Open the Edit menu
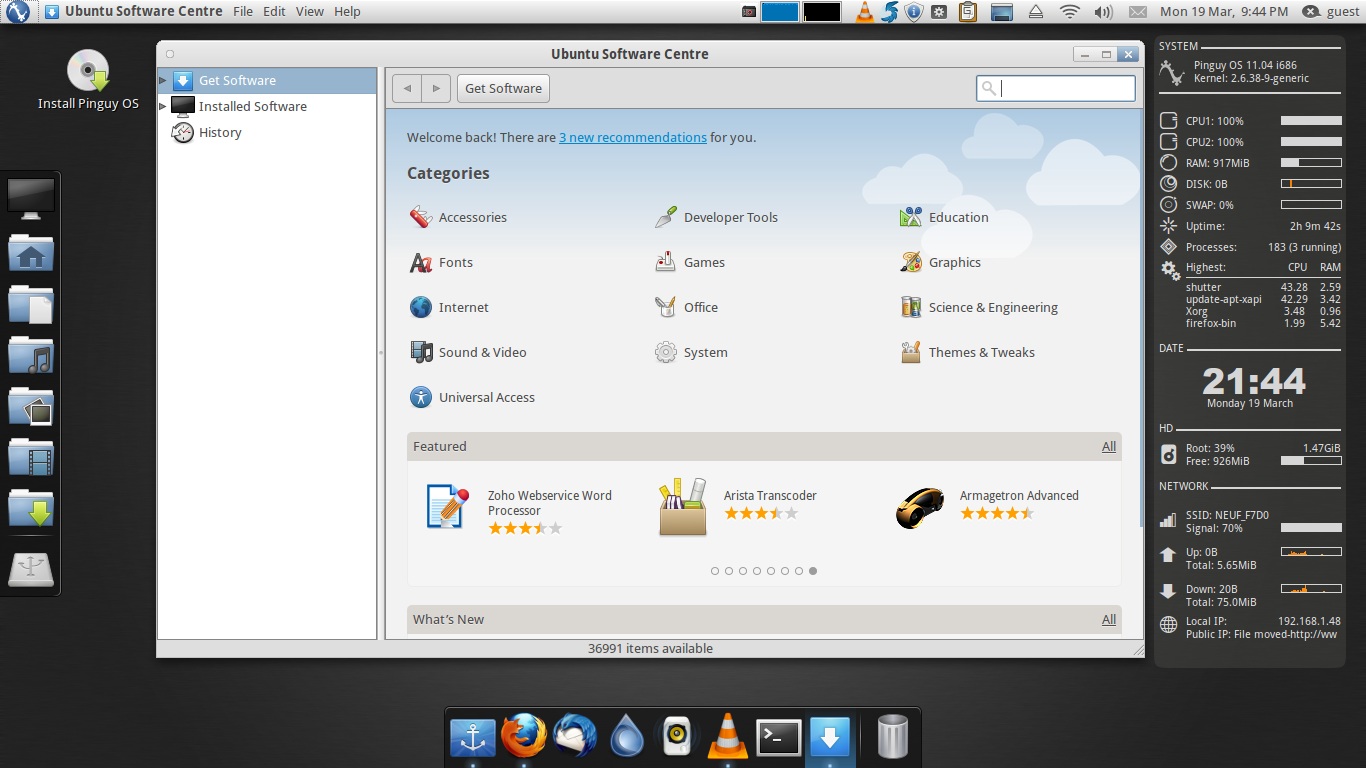1366x768 pixels. pyautogui.click(x=274, y=12)
